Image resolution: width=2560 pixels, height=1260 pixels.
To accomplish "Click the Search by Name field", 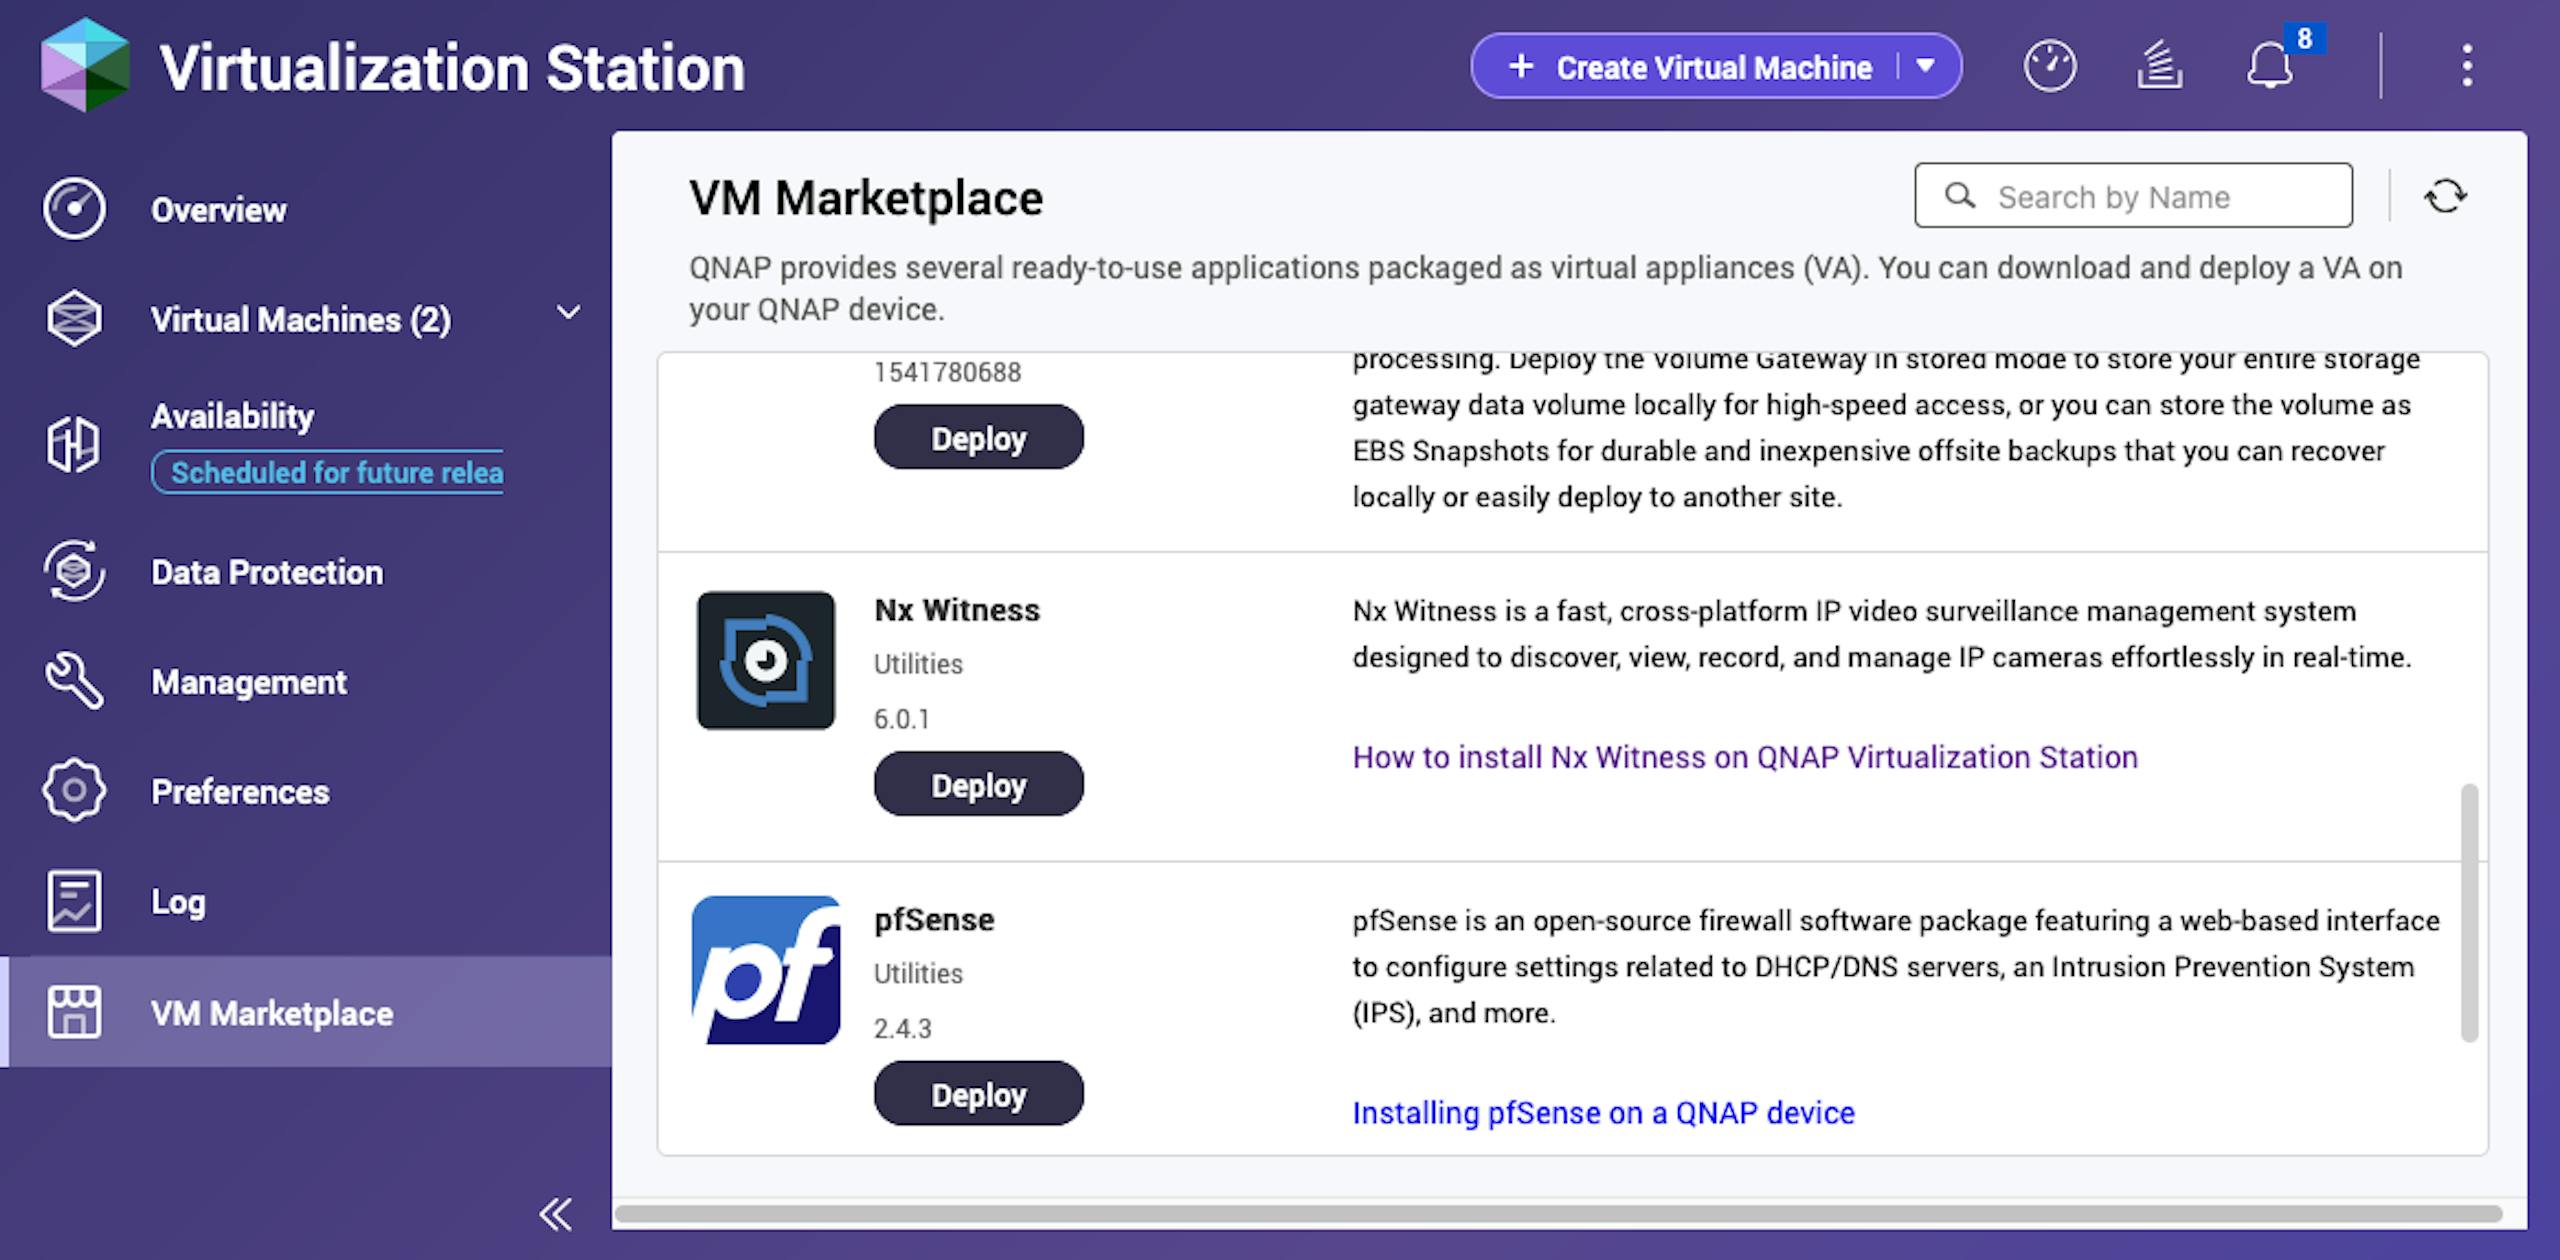I will pyautogui.click(x=2133, y=196).
